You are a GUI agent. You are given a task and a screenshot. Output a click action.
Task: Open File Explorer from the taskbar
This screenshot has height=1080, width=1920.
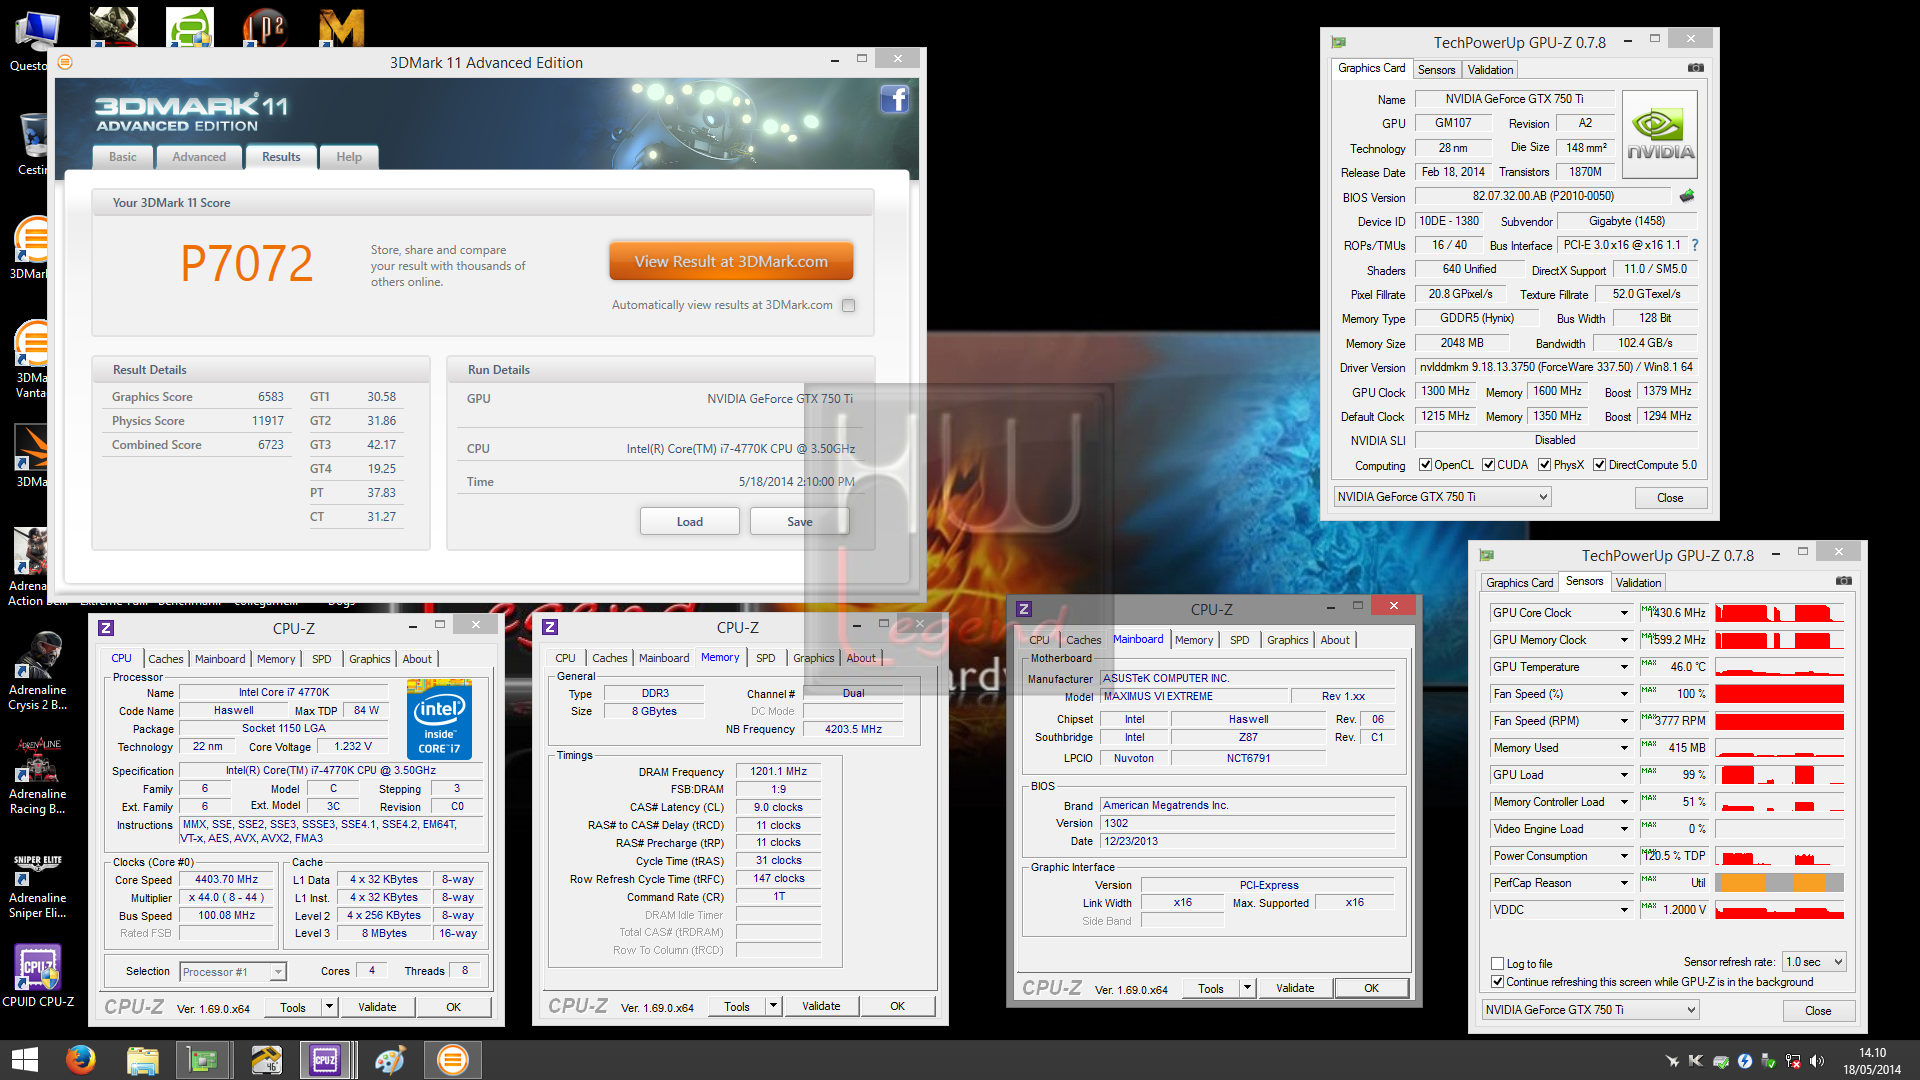pos(143,1060)
